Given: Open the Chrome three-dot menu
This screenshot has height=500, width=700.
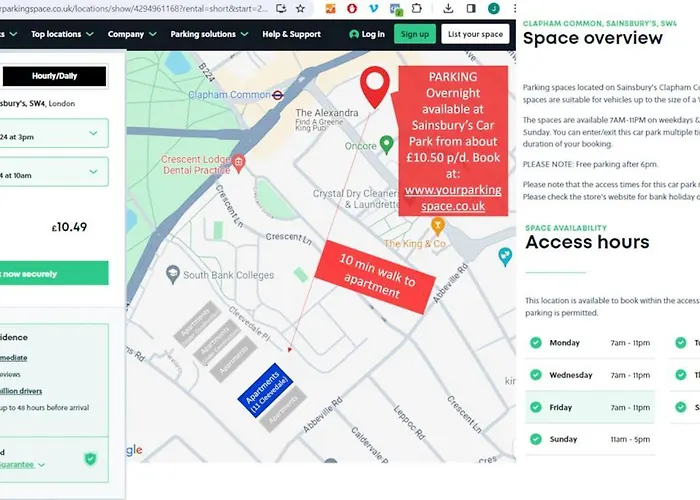Looking at the screenshot, I should coord(514,8).
